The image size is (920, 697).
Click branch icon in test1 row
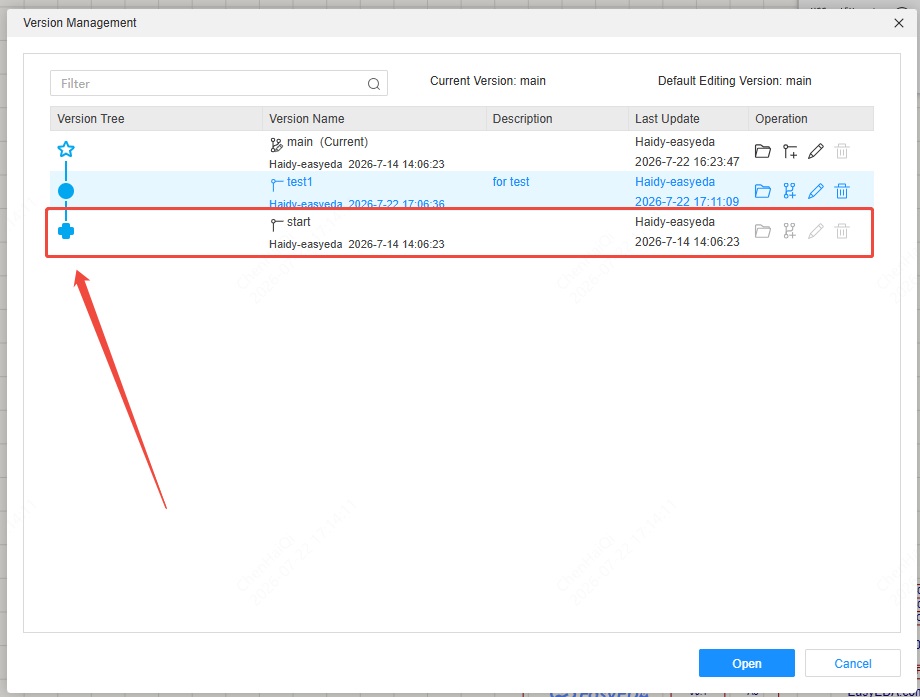[x=790, y=191]
